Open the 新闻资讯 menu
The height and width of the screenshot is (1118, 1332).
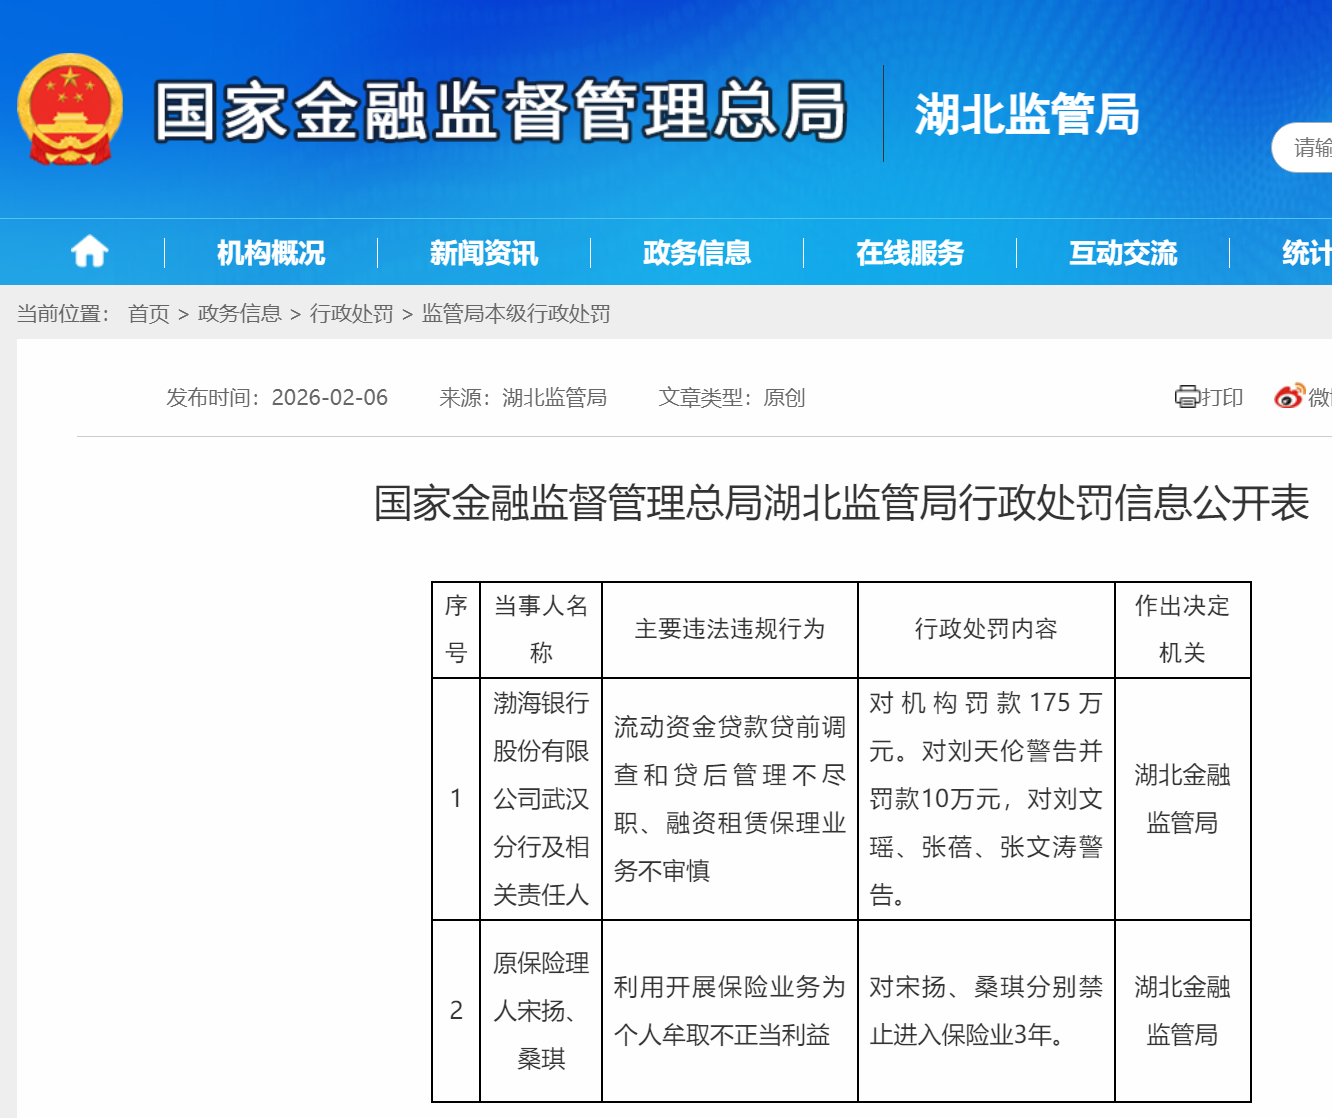click(484, 253)
